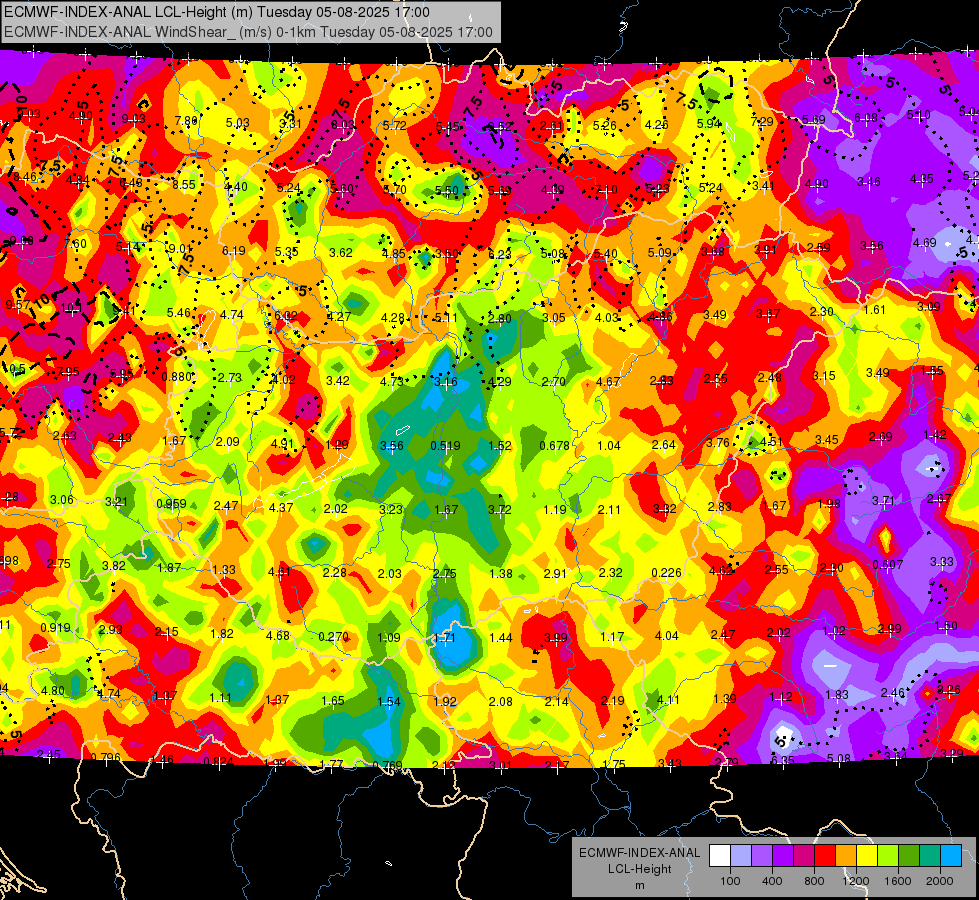Screen dimensions: 979x900
Task: Click the grid value '4.91'
Action: 282,444
